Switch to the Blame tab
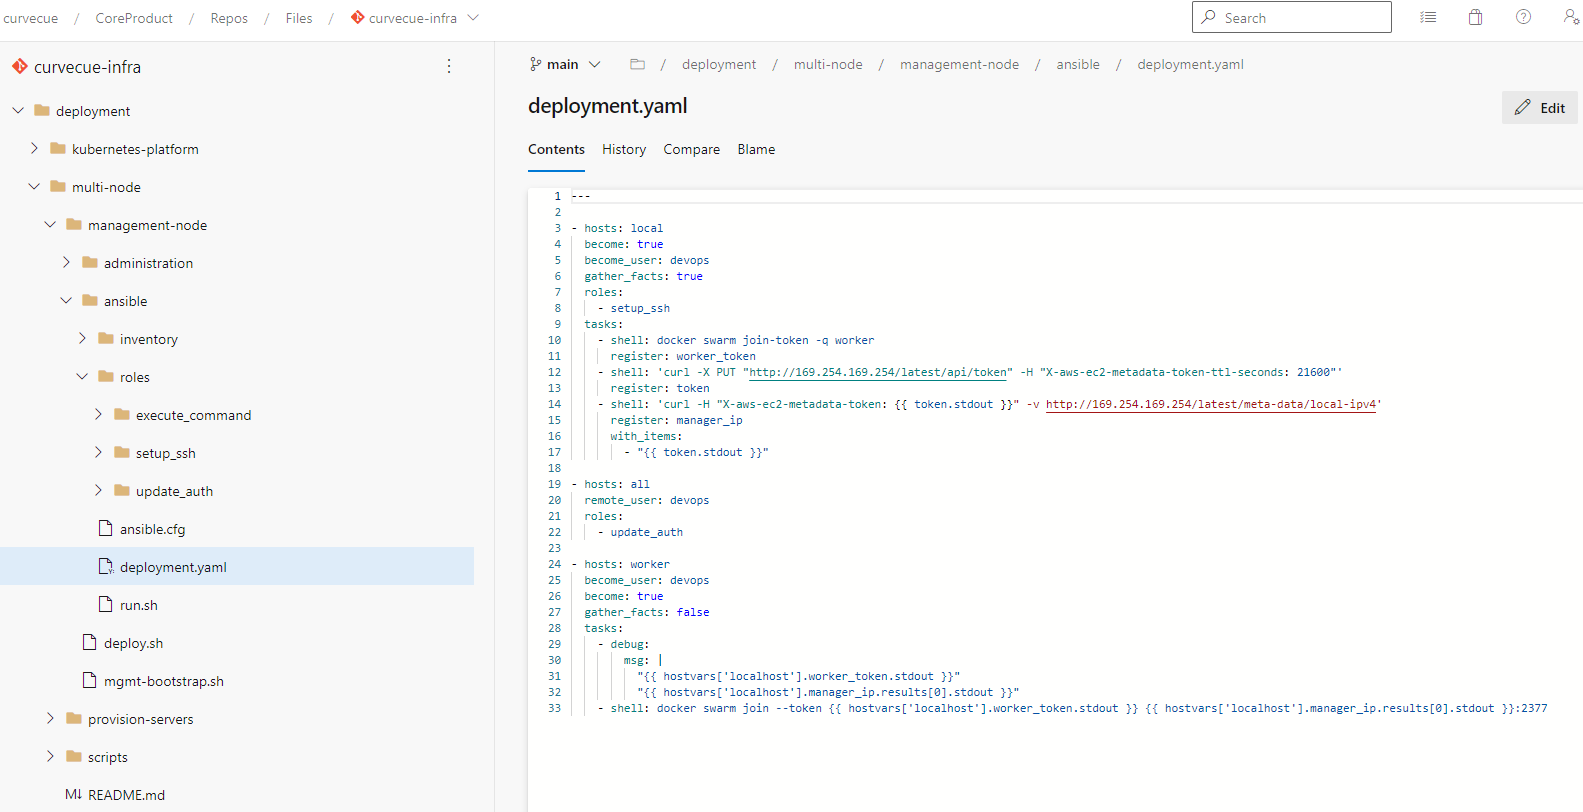 click(x=756, y=149)
